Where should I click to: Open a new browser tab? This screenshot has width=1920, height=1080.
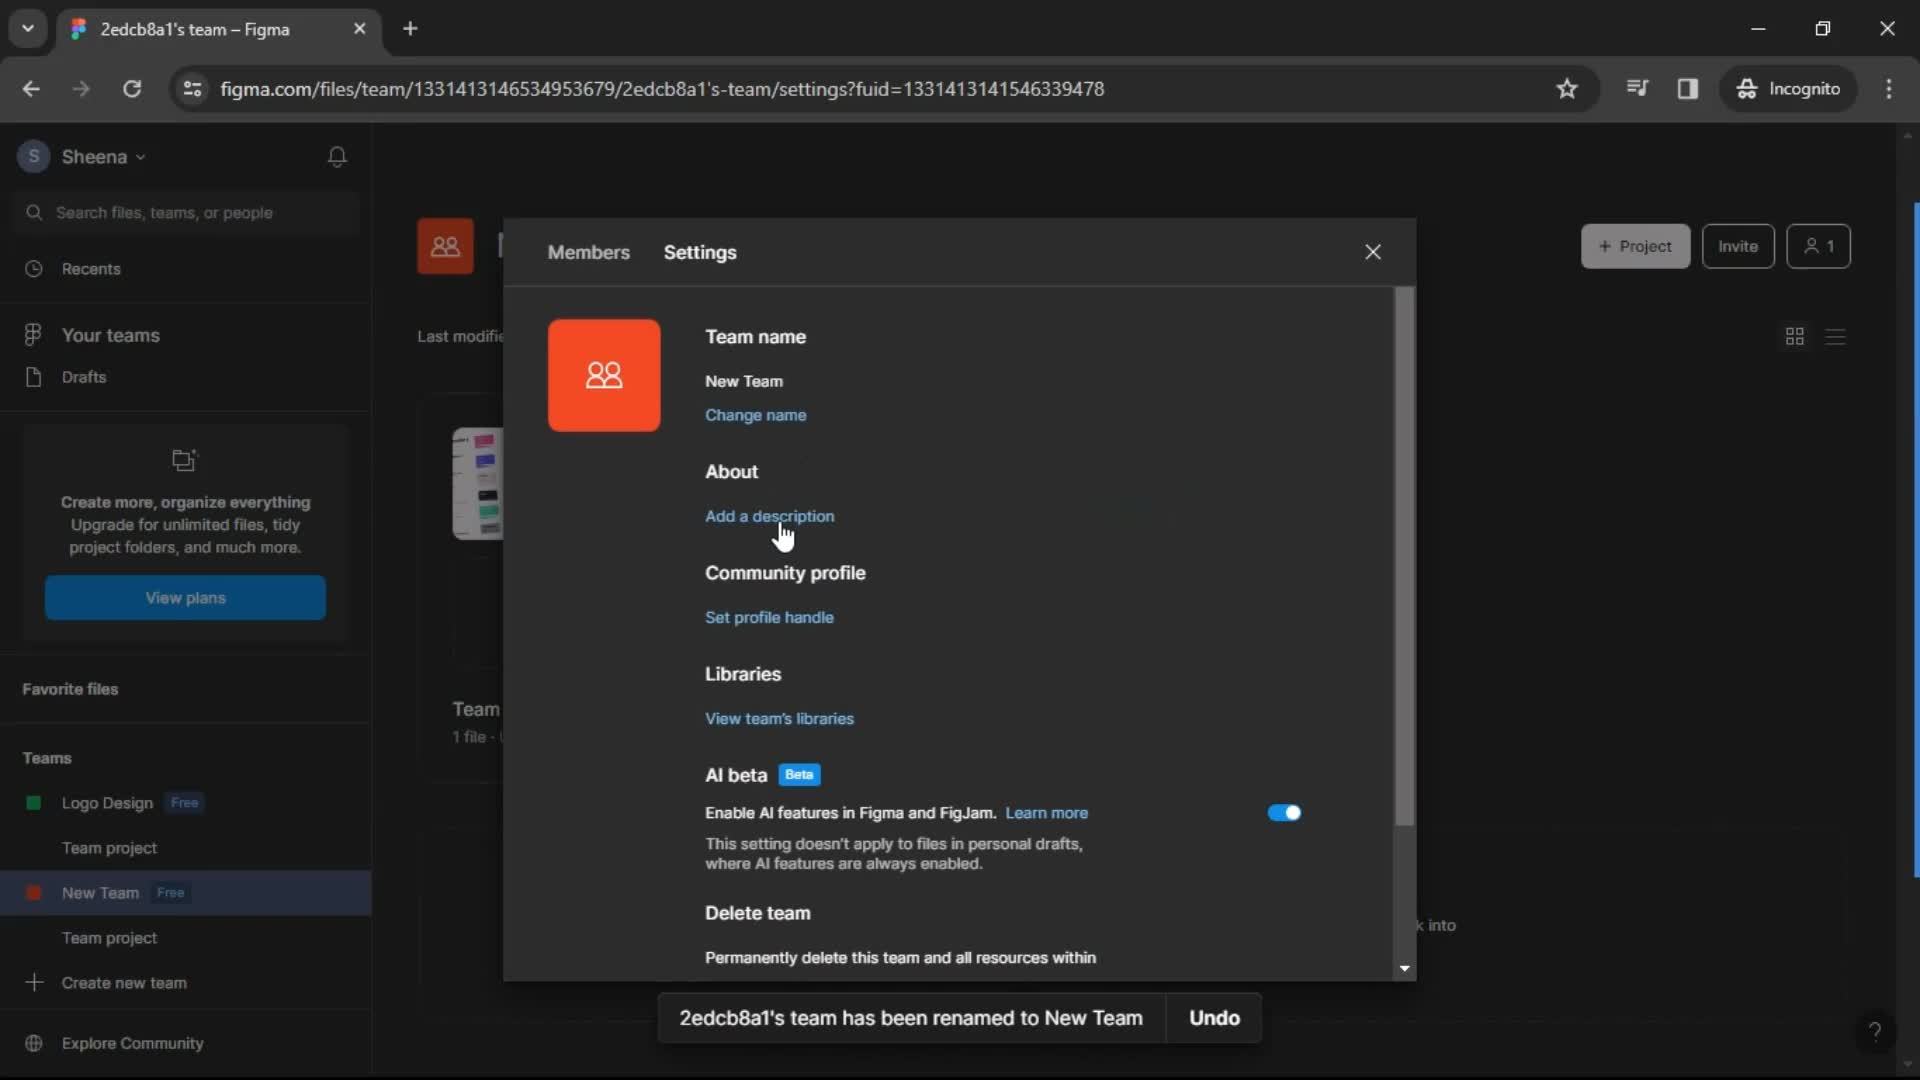coord(410,29)
